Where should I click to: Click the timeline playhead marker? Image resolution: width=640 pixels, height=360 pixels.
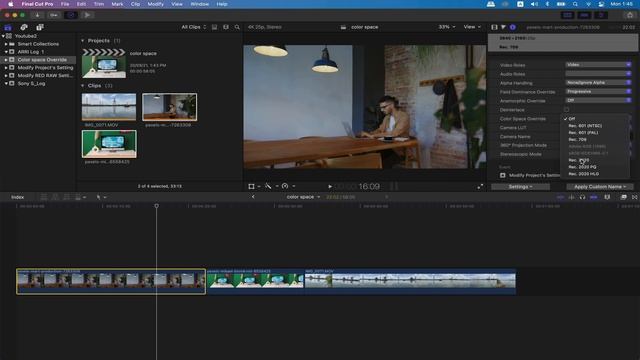click(x=156, y=206)
